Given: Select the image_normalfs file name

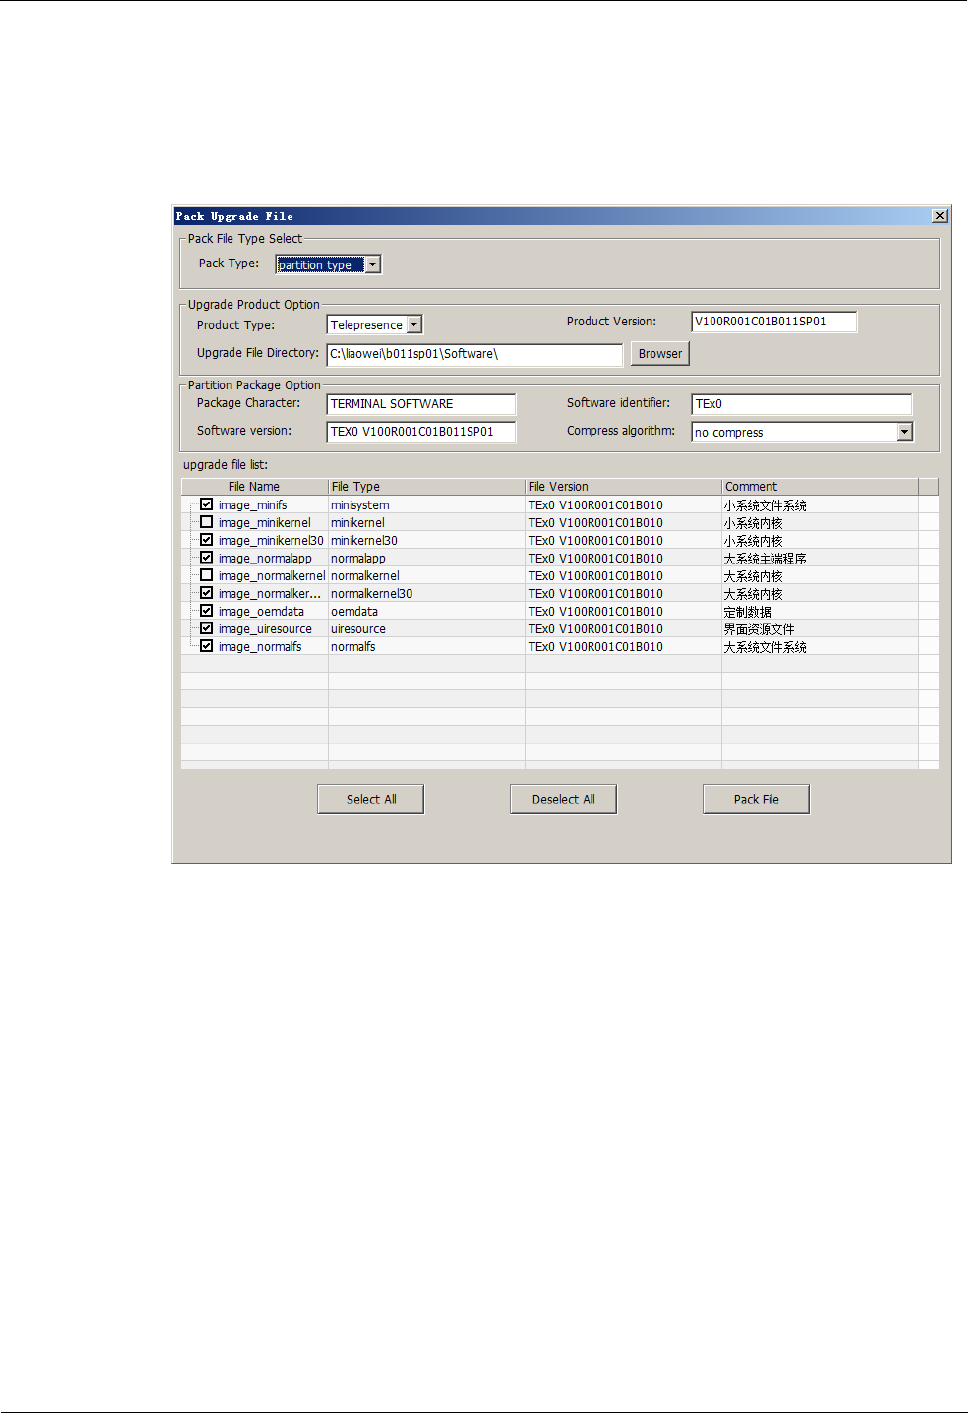Looking at the screenshot, I should tap(260, 647).
